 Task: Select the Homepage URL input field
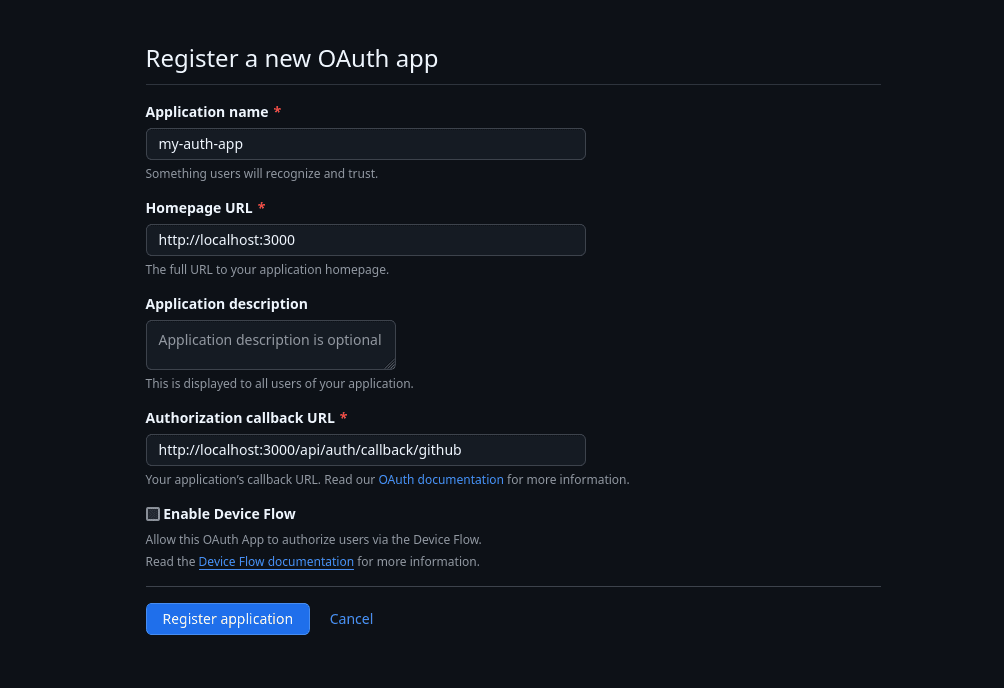tap(365, 239)
